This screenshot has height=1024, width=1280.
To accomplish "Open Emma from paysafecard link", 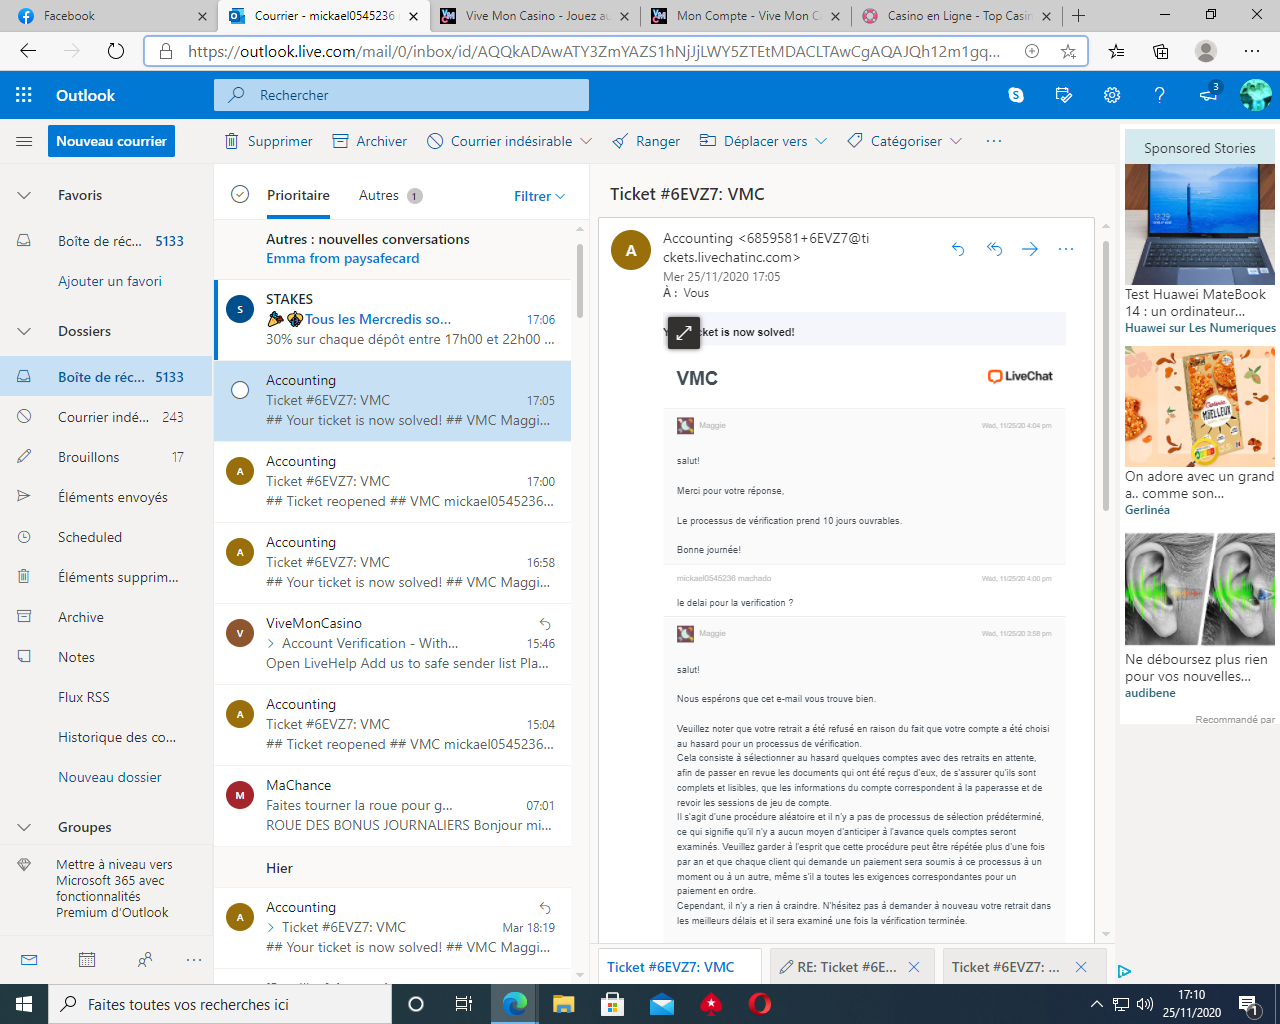I will pyautogui.click(x=343, y=258).
